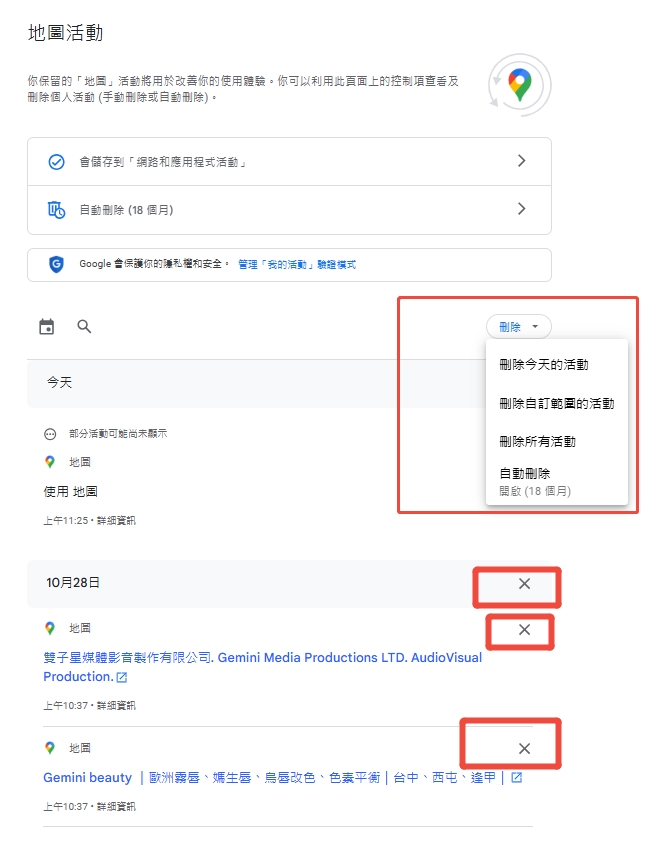Open the 刪除 dropdown button
654x841 pixels.
click(518, 327)
